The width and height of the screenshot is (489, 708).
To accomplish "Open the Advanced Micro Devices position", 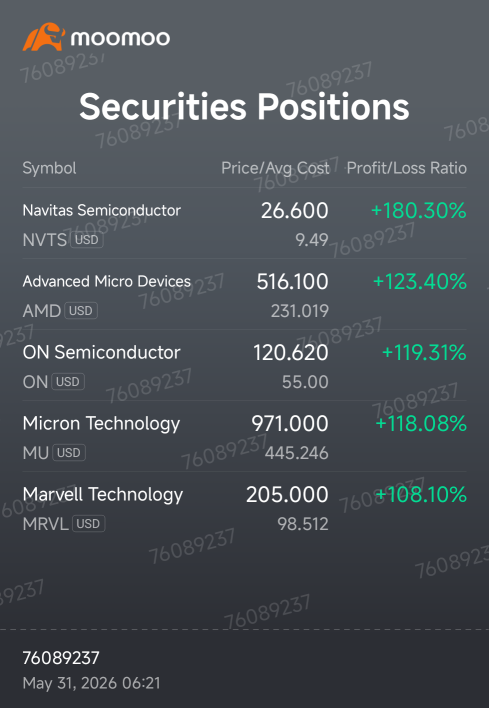I will click(244, 294).
